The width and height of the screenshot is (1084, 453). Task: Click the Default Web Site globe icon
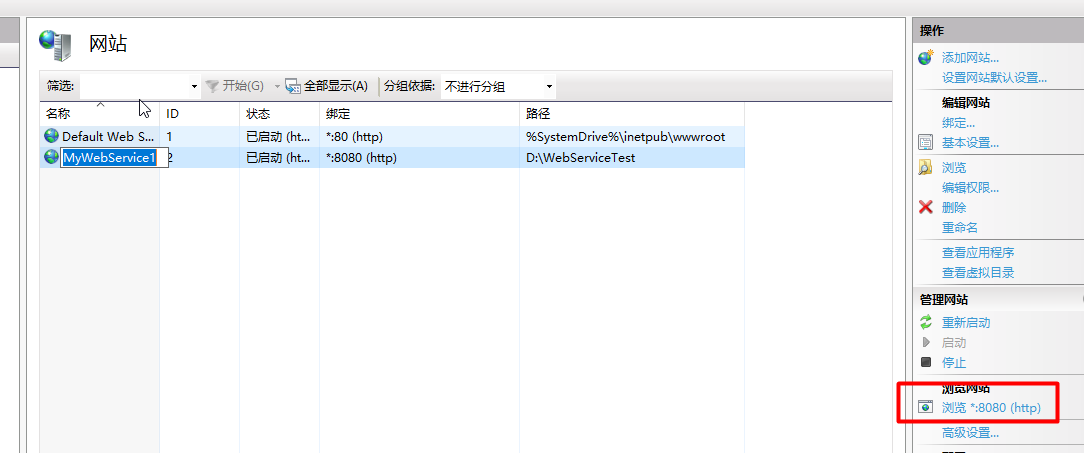point(52,136)
